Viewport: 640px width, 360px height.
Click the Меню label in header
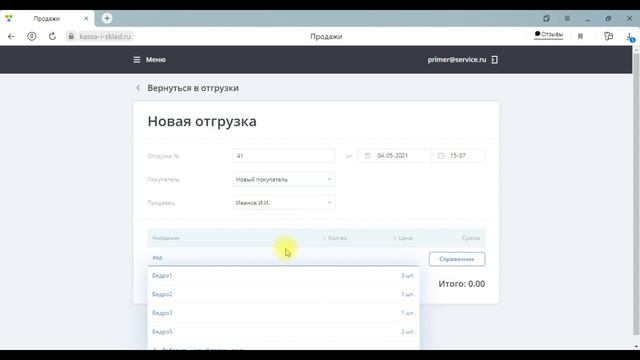[x=156, y=60]
